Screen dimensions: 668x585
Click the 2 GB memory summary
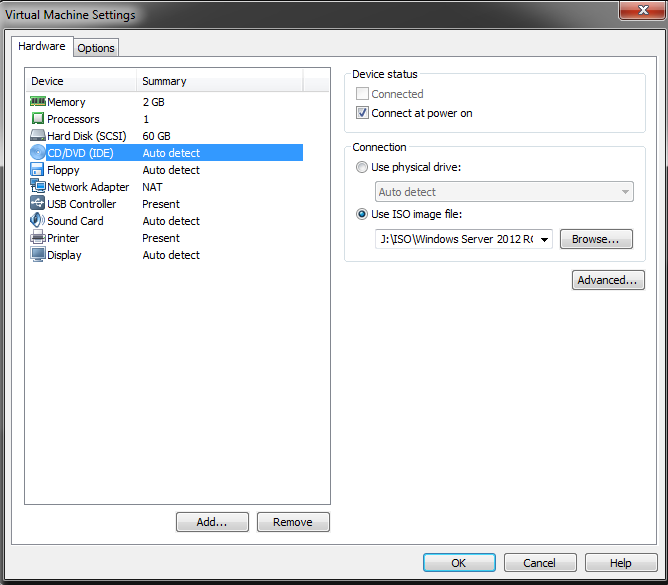pos(153,102)
